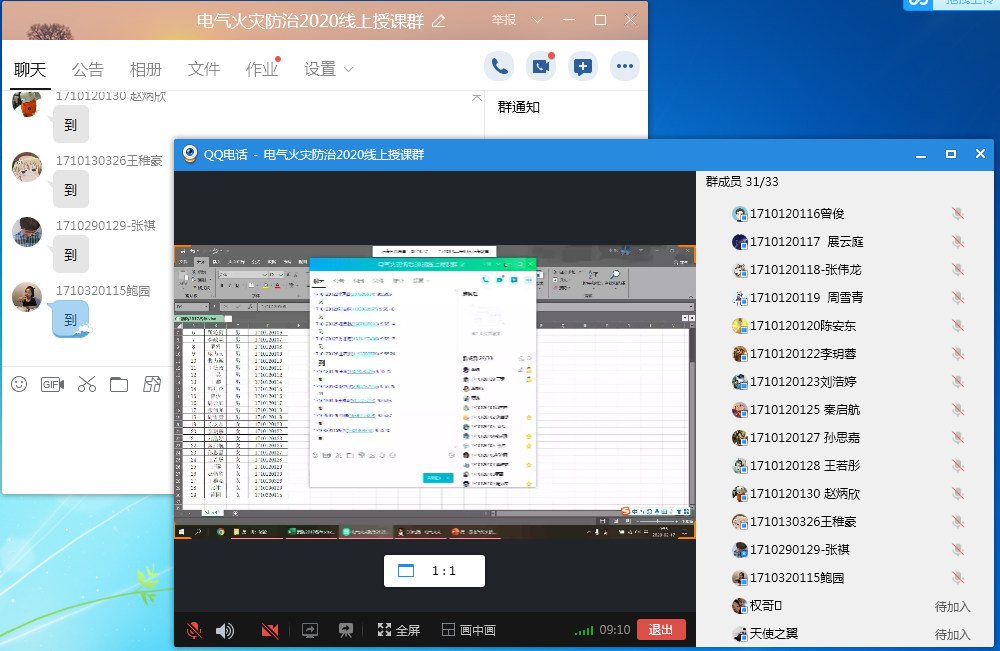Collapse the chat panel using top chevron
Image resolution: width=1000 pixels, height=651 pixels.
(477, 97)
